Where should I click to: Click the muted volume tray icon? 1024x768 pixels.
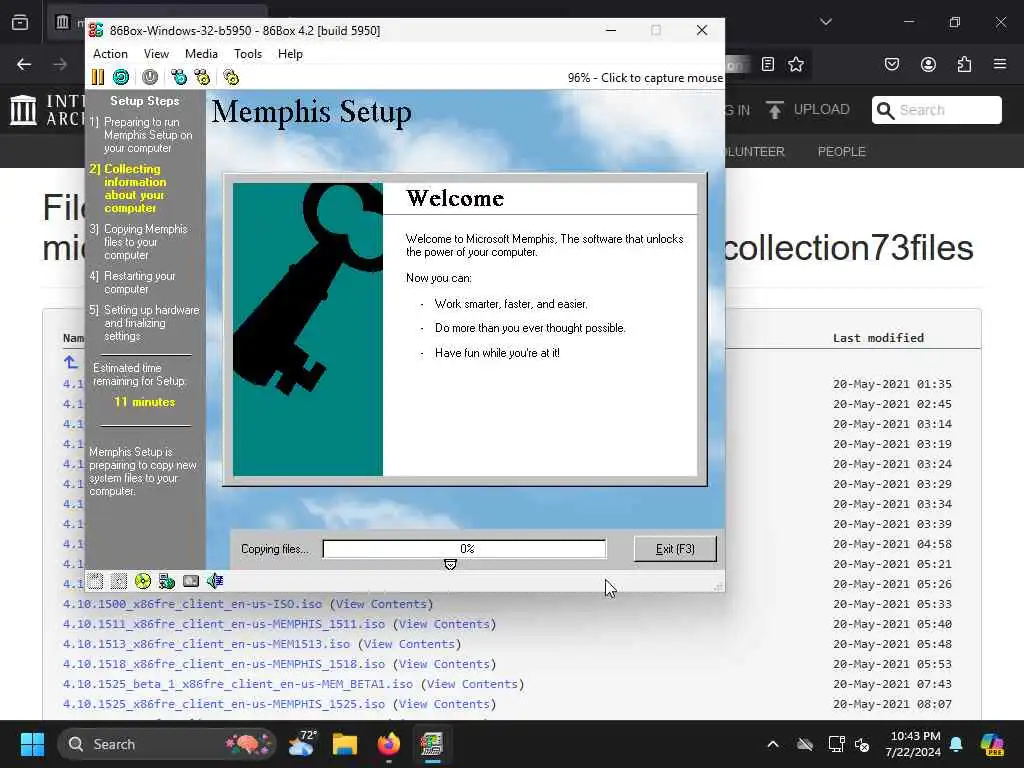[x=862, y=744]
